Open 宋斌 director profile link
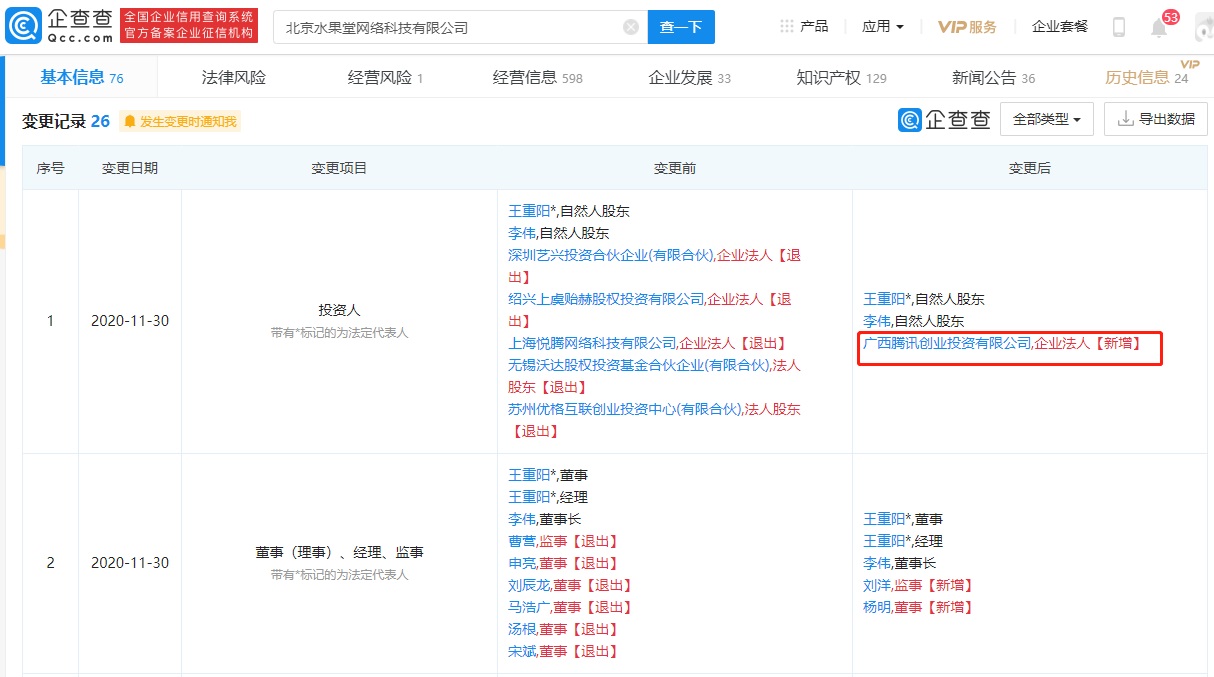1214x677 pixels. (x=522, y=651)
